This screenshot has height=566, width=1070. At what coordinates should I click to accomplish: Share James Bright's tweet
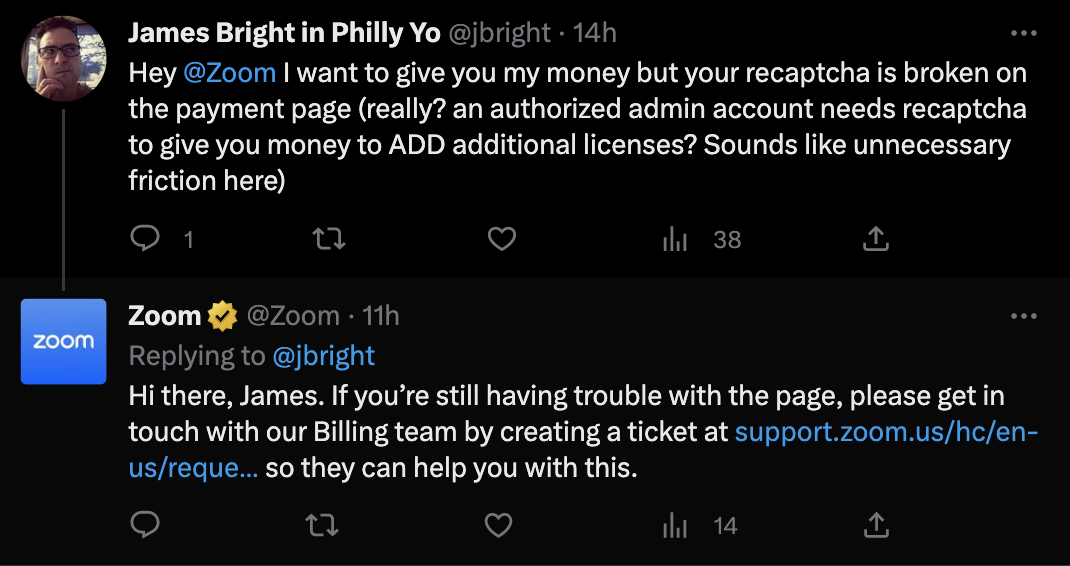[875, 239]
